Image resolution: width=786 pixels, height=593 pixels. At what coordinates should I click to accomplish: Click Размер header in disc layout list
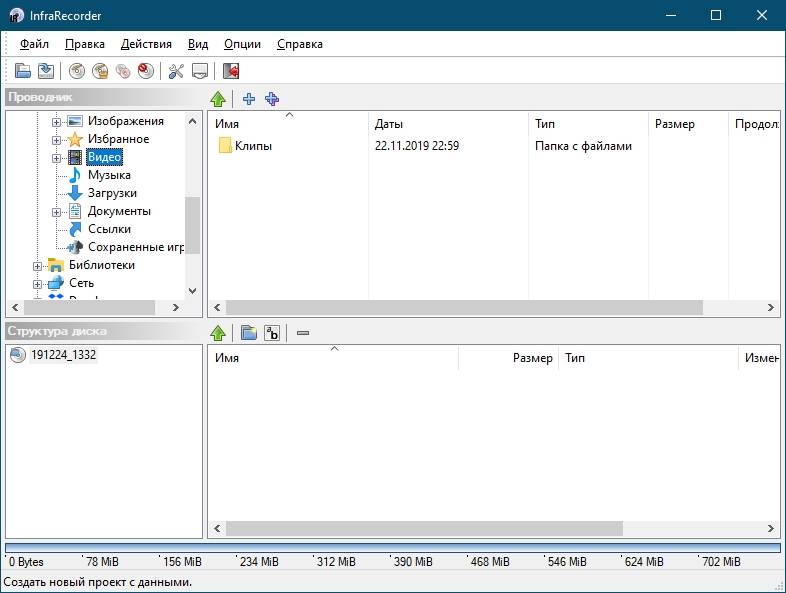(x=508, y=358)
